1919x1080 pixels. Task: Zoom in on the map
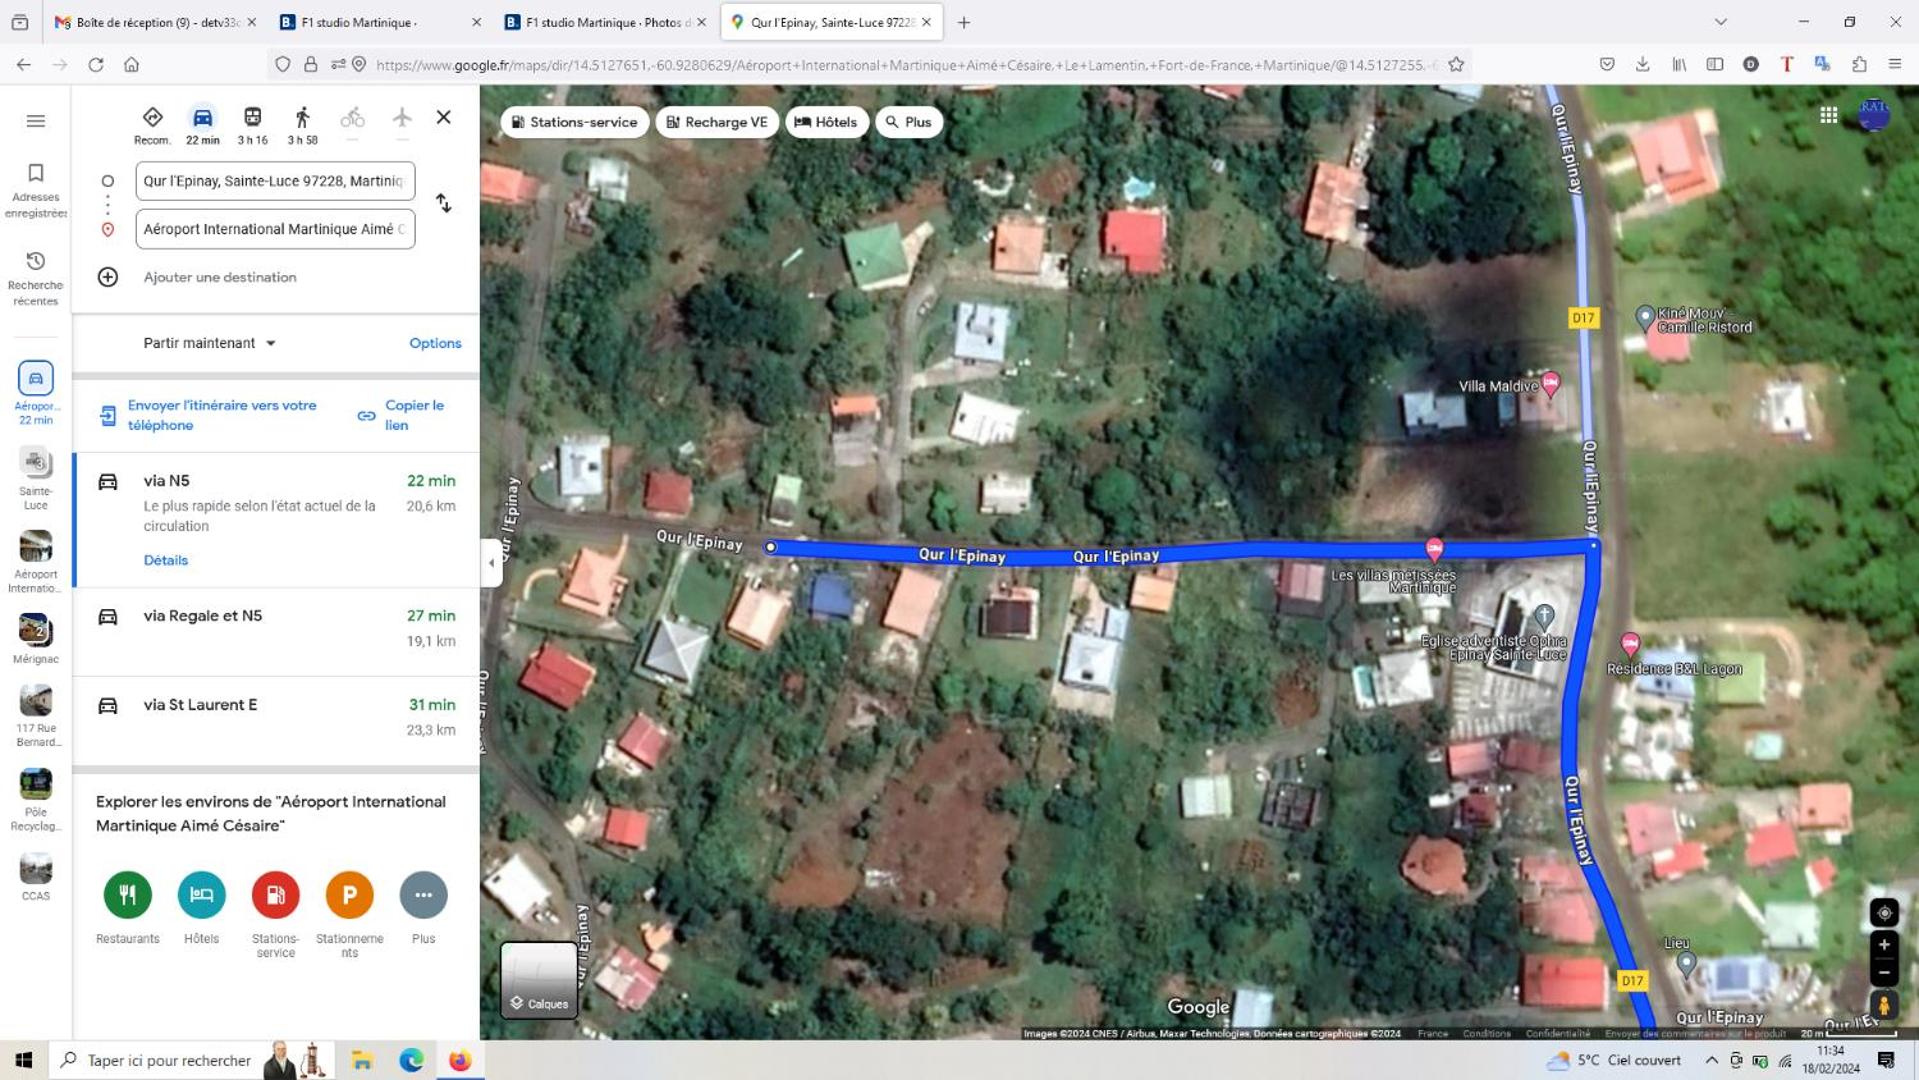pyautogui.click(x=1884, y=945)
